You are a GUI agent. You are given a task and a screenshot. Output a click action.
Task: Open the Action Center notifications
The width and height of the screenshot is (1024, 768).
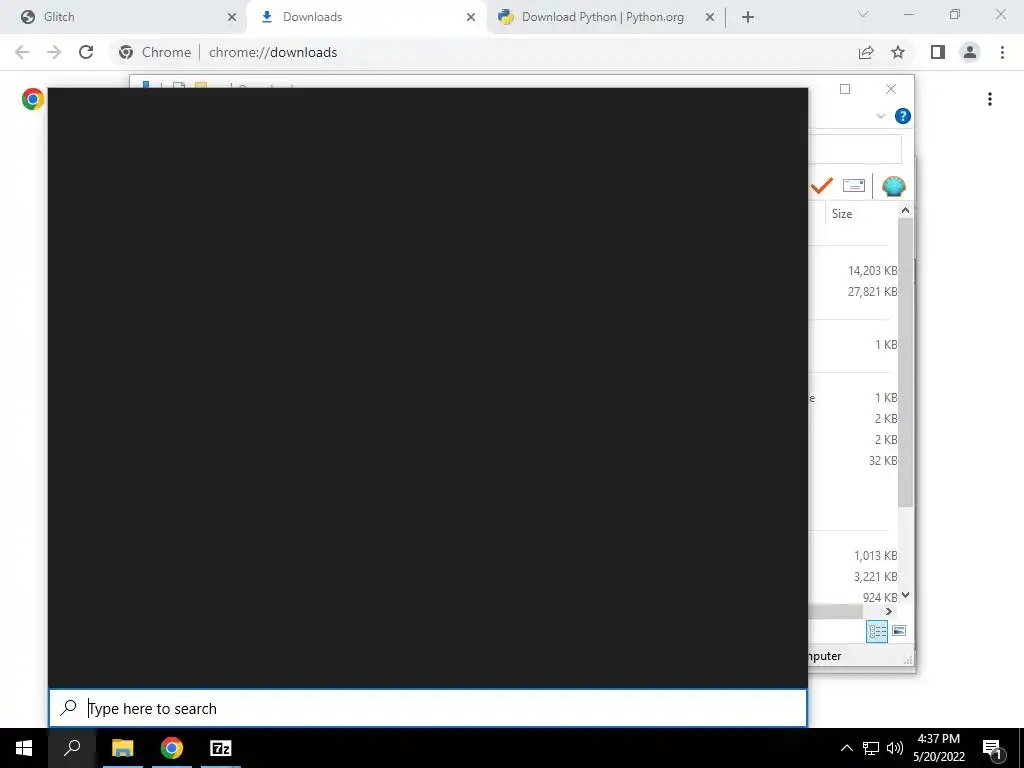pos(993,749)
